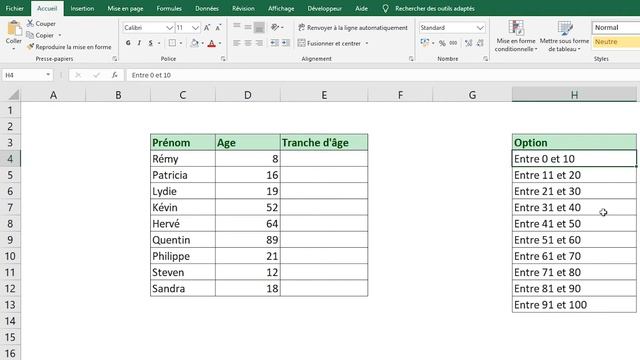
Task: Click cell Entre 31 et 40
Action: point(574,207)
